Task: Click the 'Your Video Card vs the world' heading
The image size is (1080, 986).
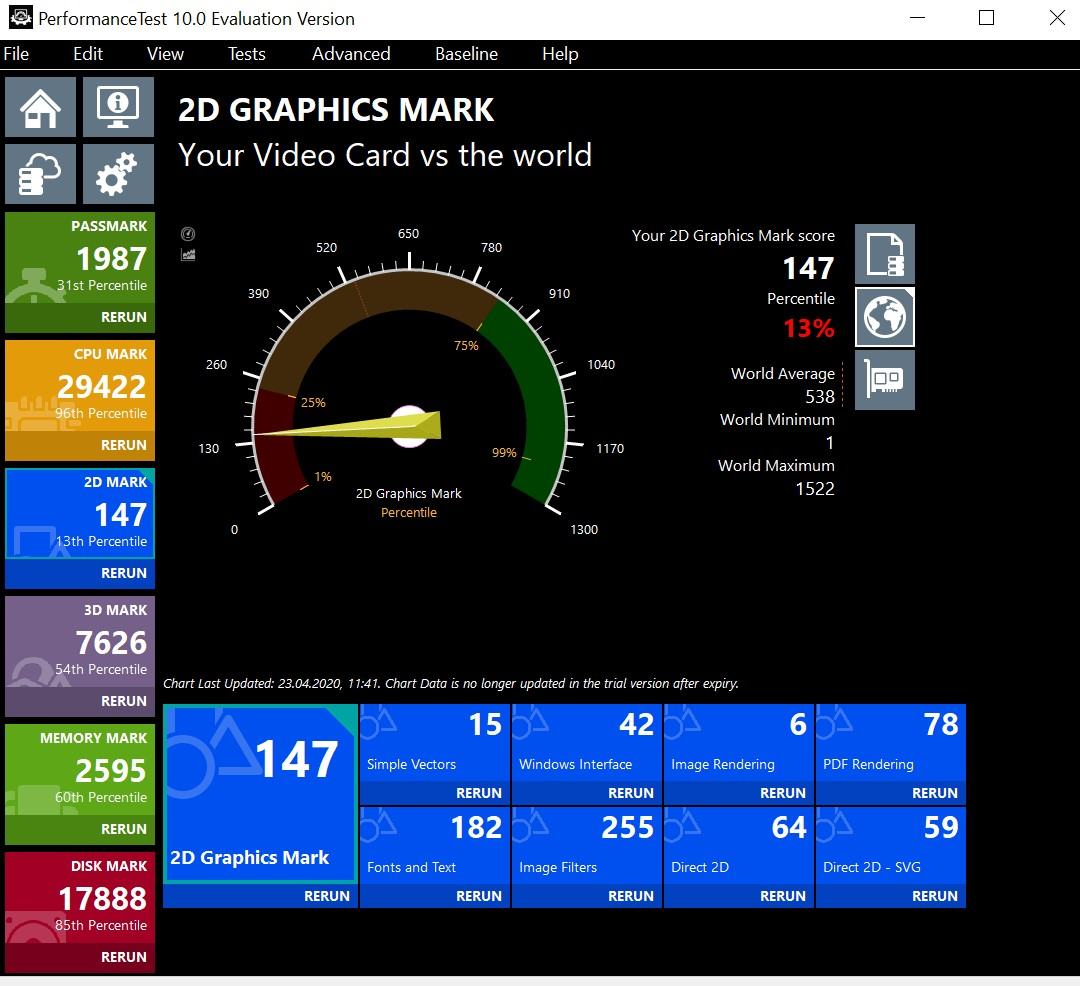Action: (x=385, y=155)
